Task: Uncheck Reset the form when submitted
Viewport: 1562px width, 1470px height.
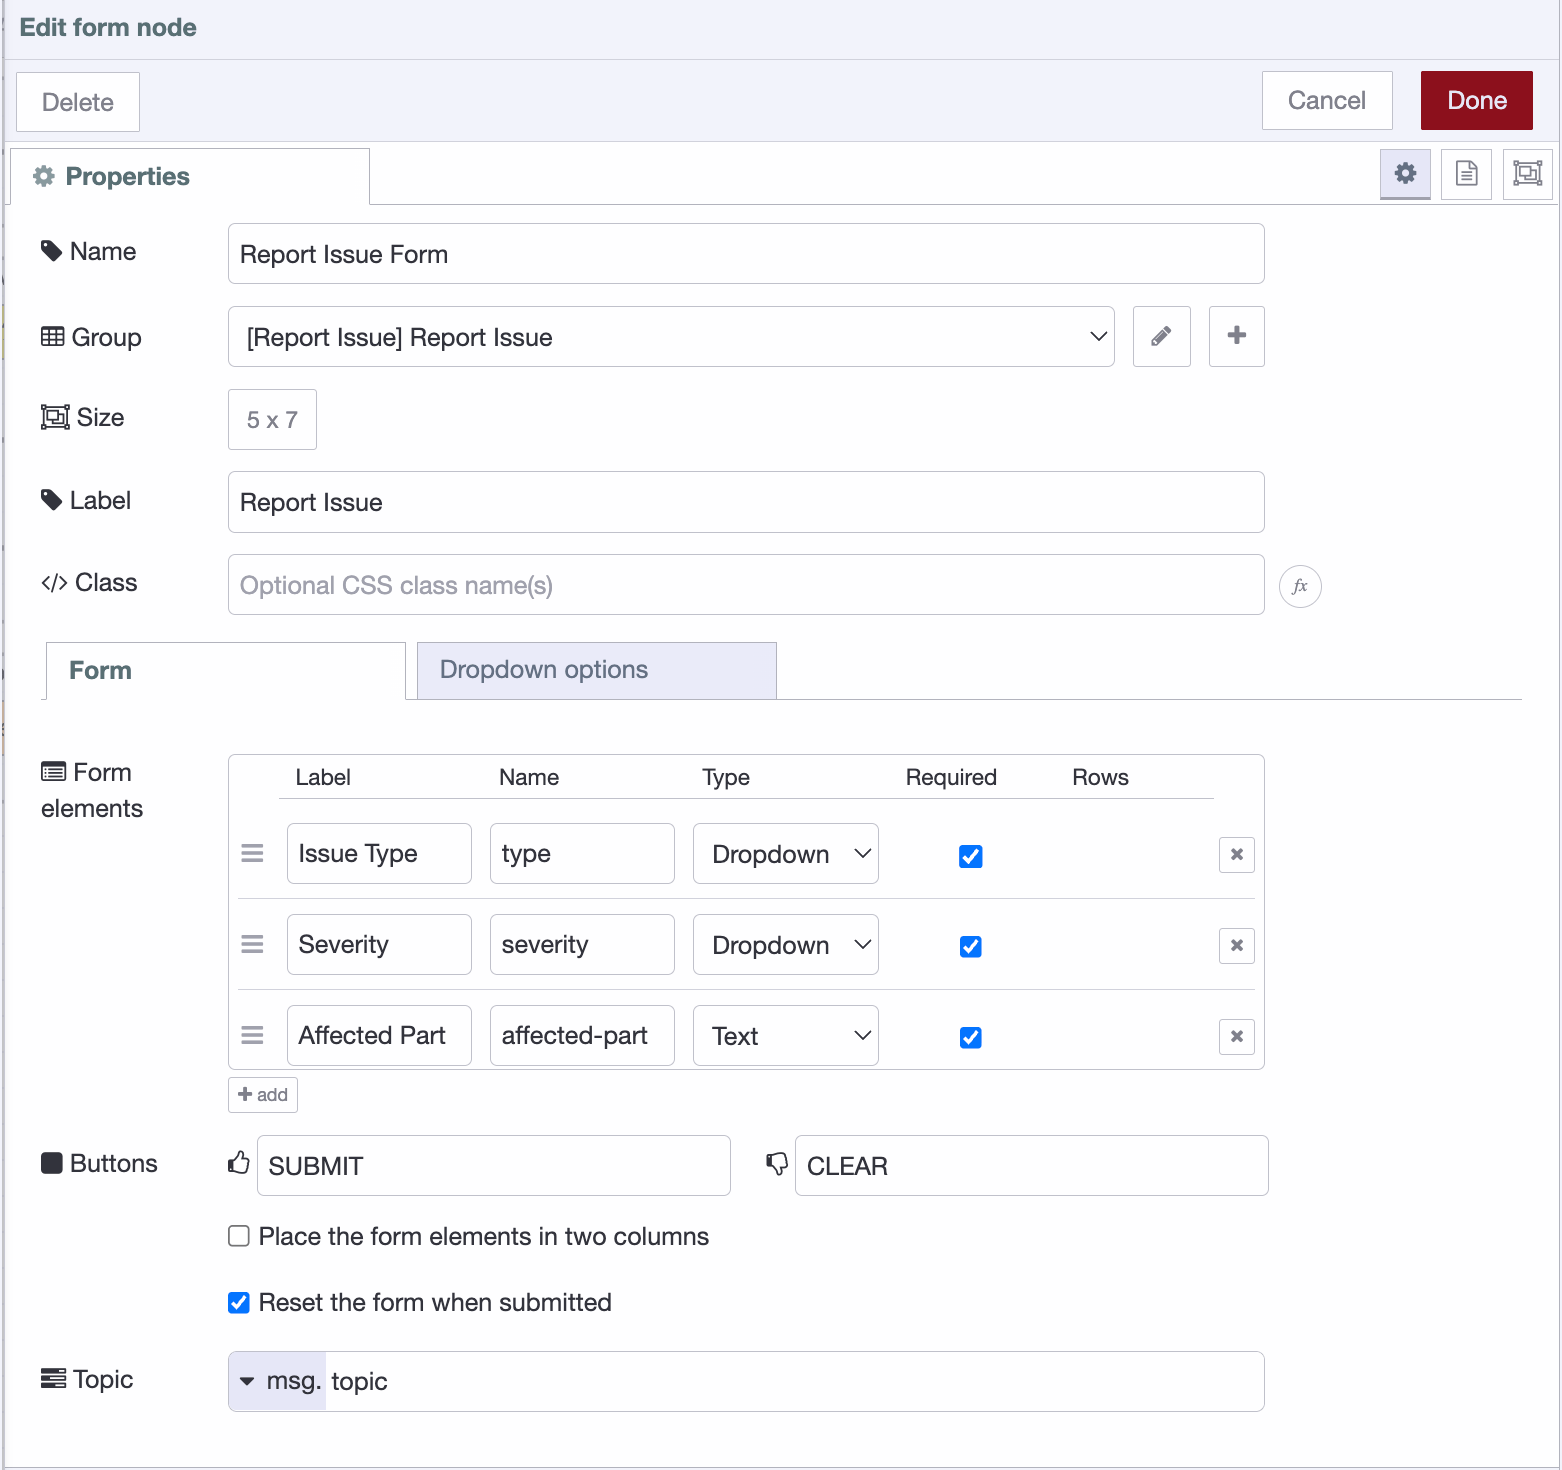Action: tap(239, 1302)
